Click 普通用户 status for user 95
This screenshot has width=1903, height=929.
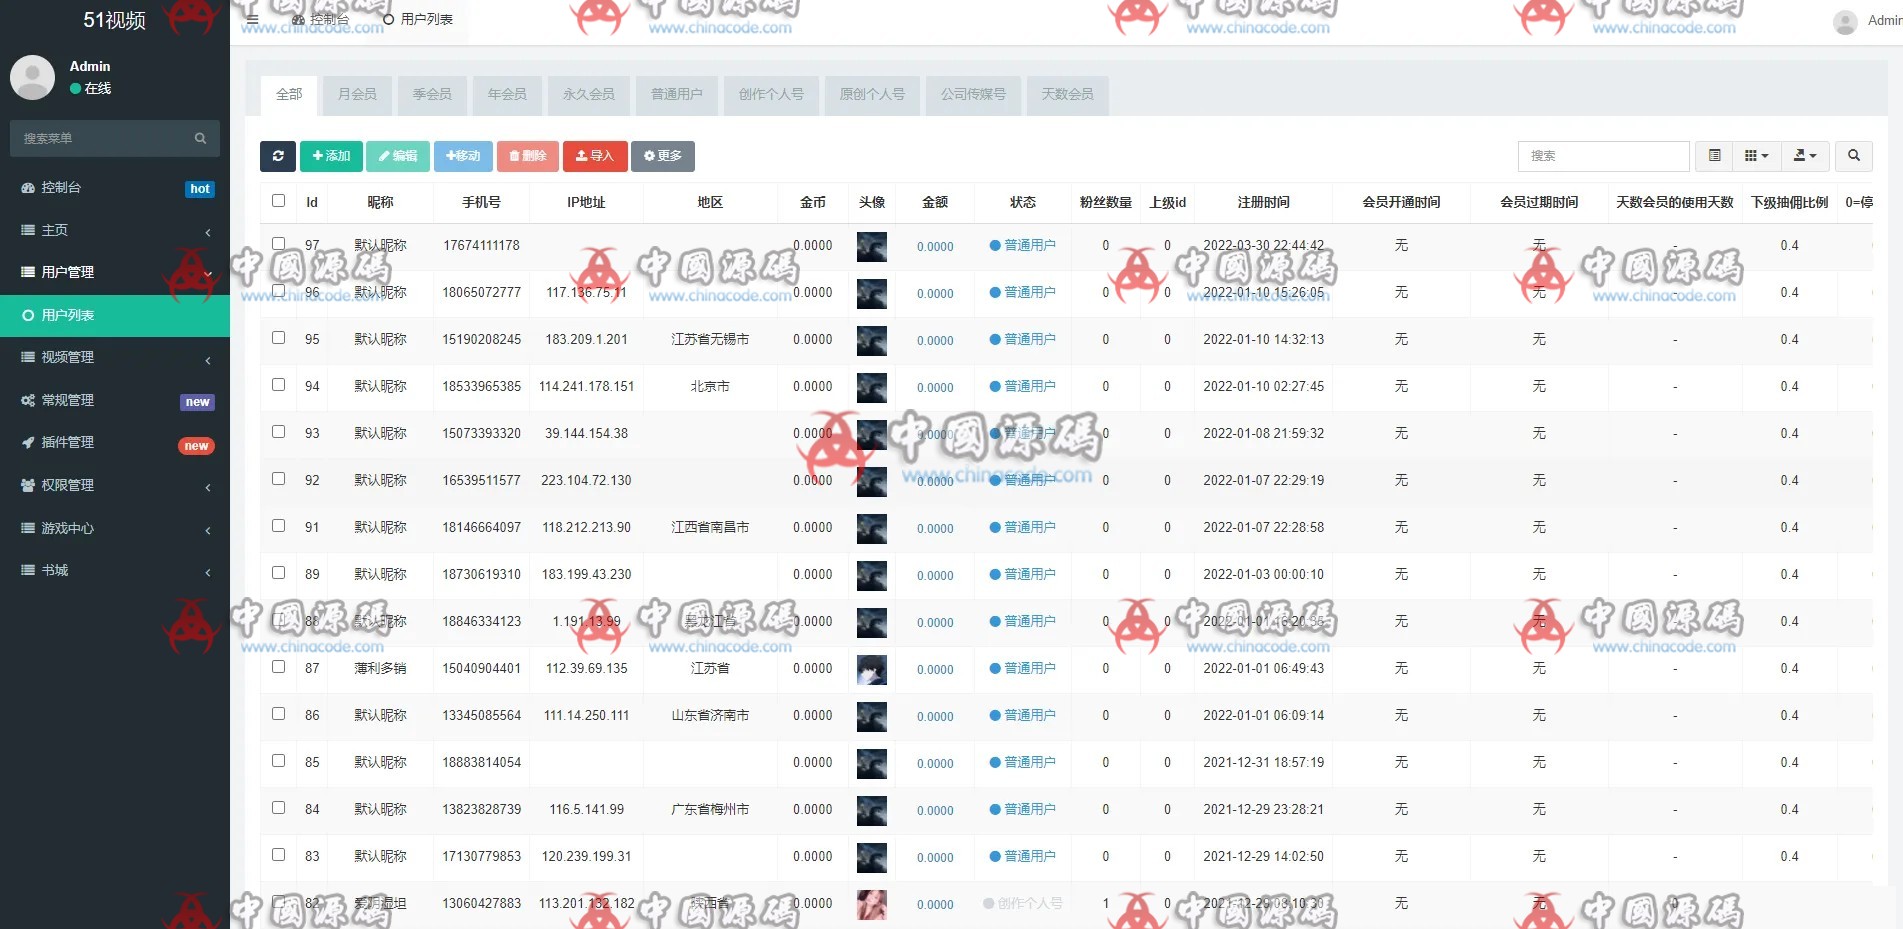(x=1022, y=340)
